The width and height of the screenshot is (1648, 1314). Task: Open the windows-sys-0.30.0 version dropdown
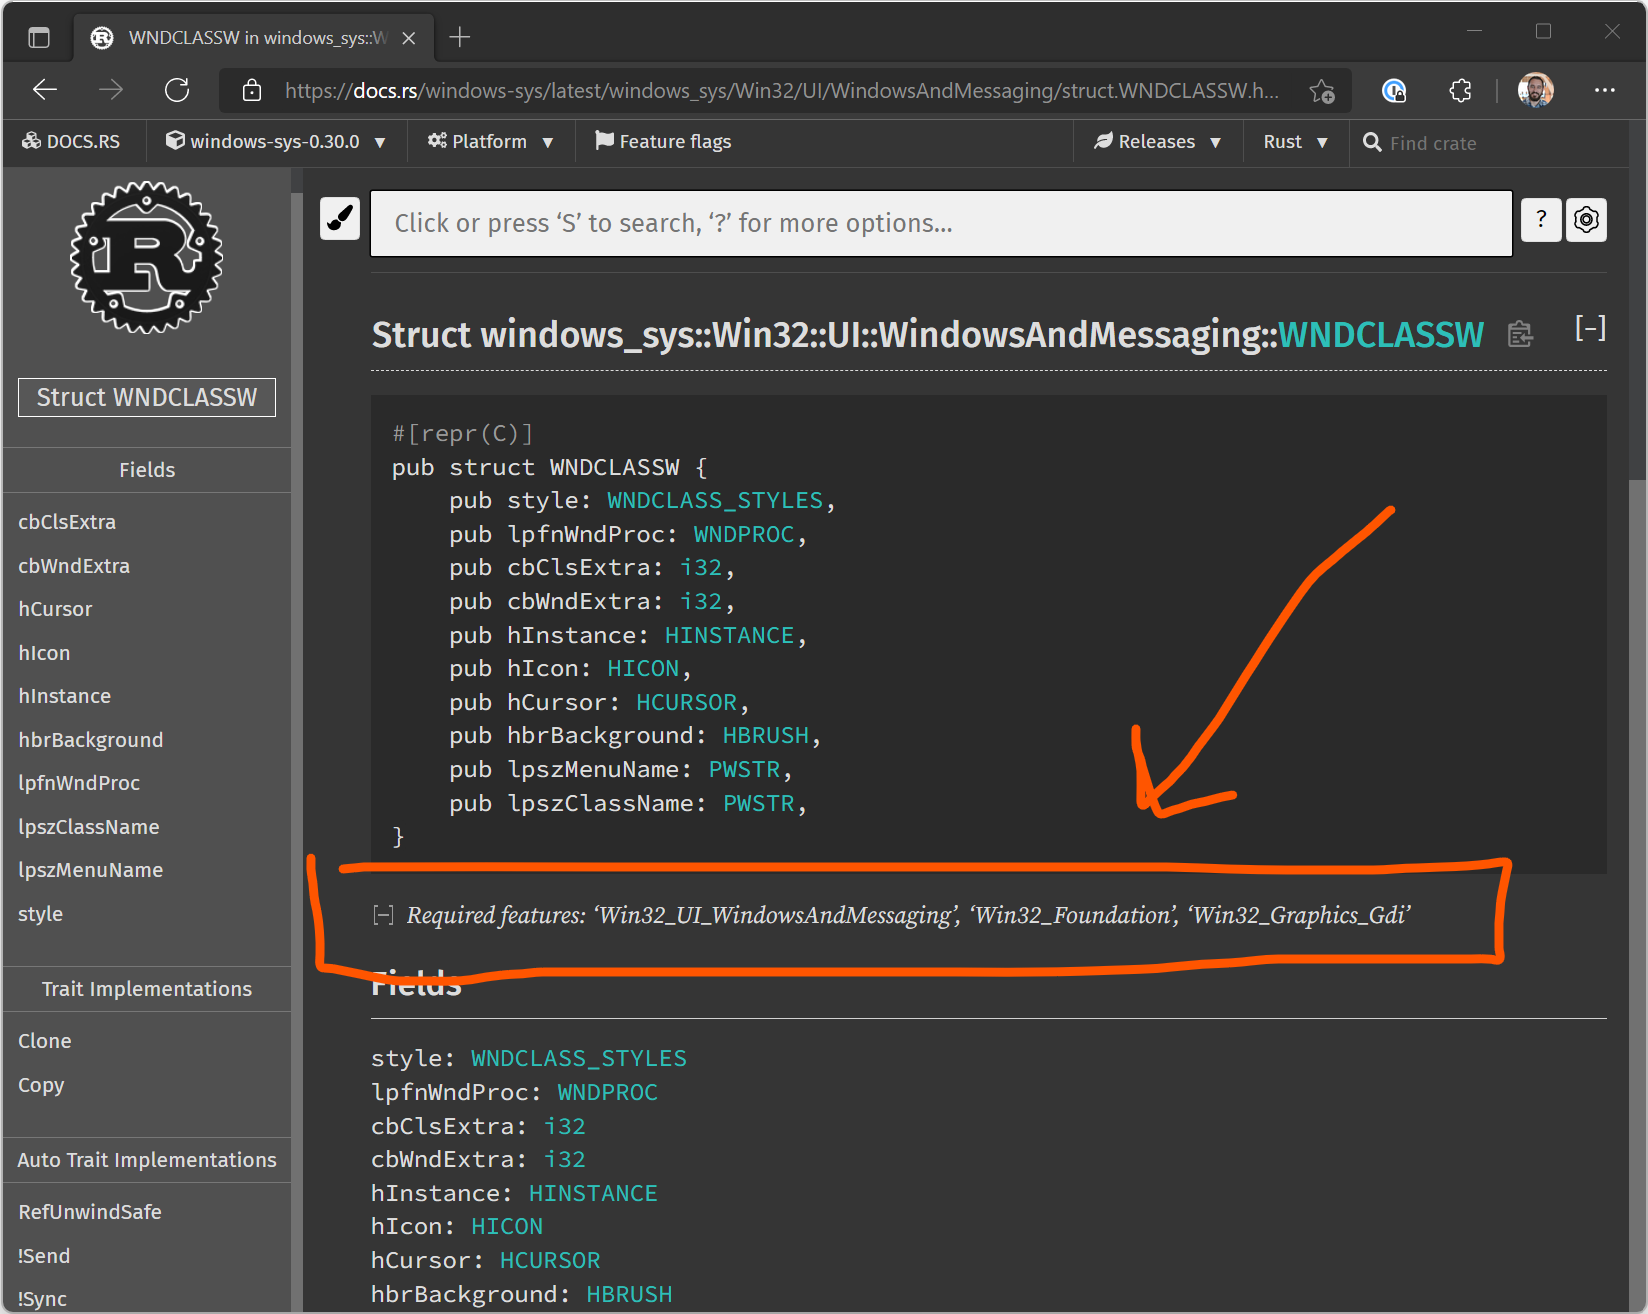coord(276,141)
